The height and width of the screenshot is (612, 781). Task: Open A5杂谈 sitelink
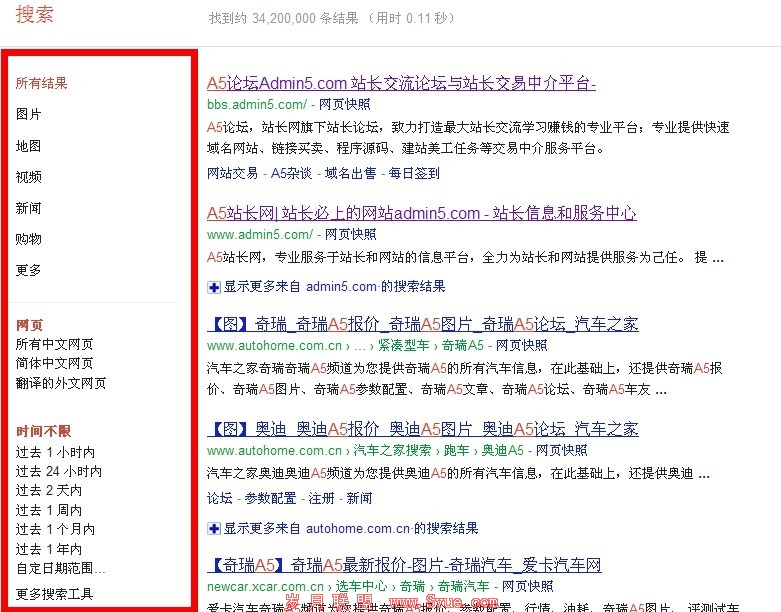(291, 173)
